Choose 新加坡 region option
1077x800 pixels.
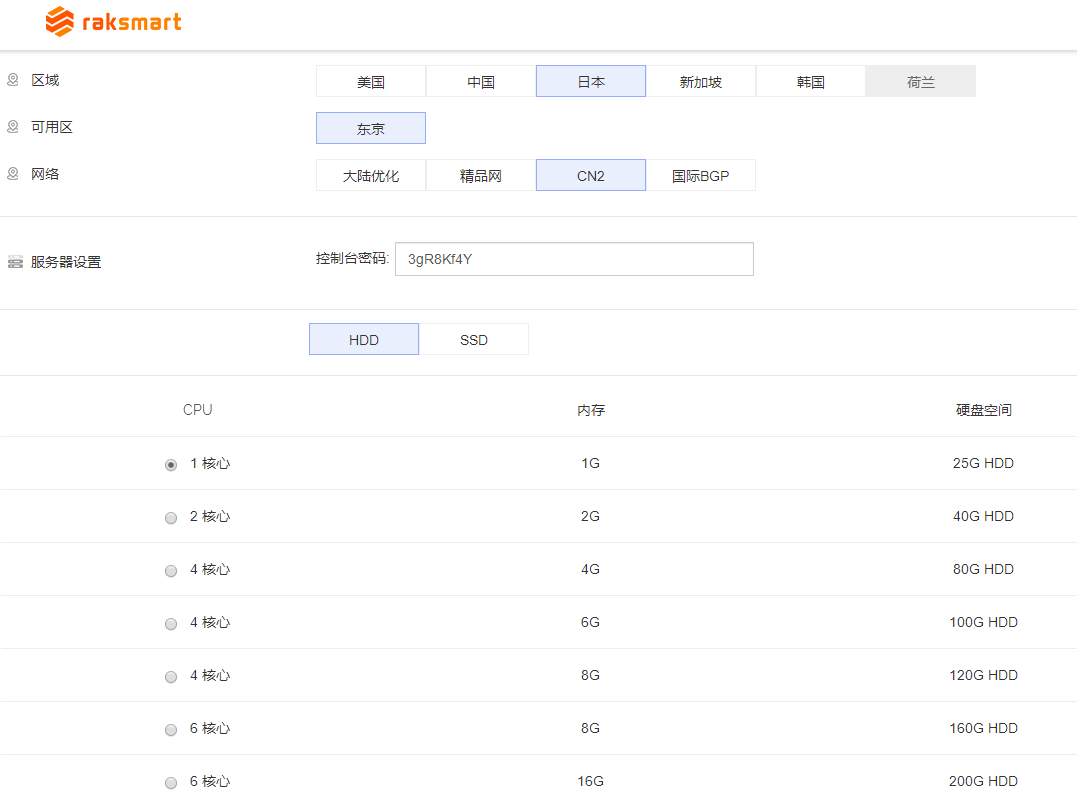point(701,82)
